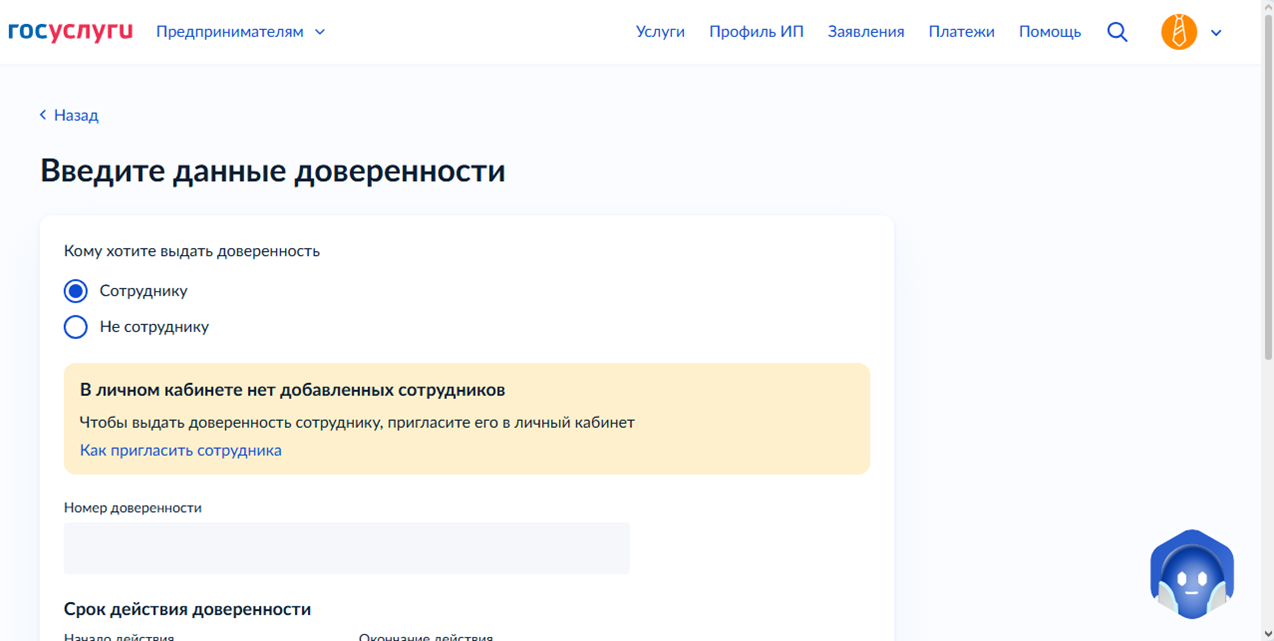The width and height of the screenshot is (1274, 641).
Task: Open the Заявления menu item
Action: click(x=866, y=32)
